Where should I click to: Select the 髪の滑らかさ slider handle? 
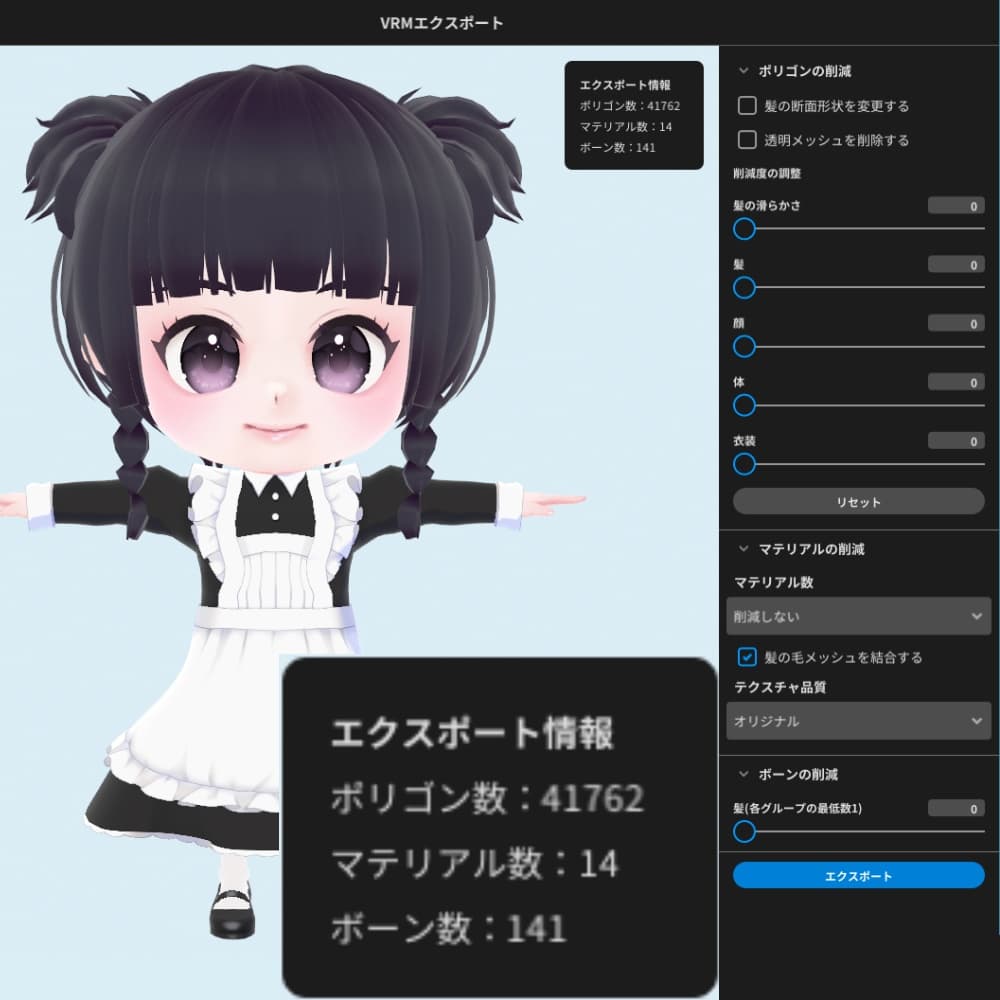(744, 229)
